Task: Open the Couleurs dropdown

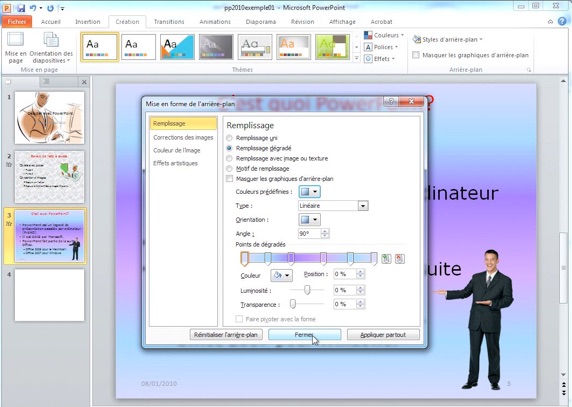Action: [x=384, y=35]
